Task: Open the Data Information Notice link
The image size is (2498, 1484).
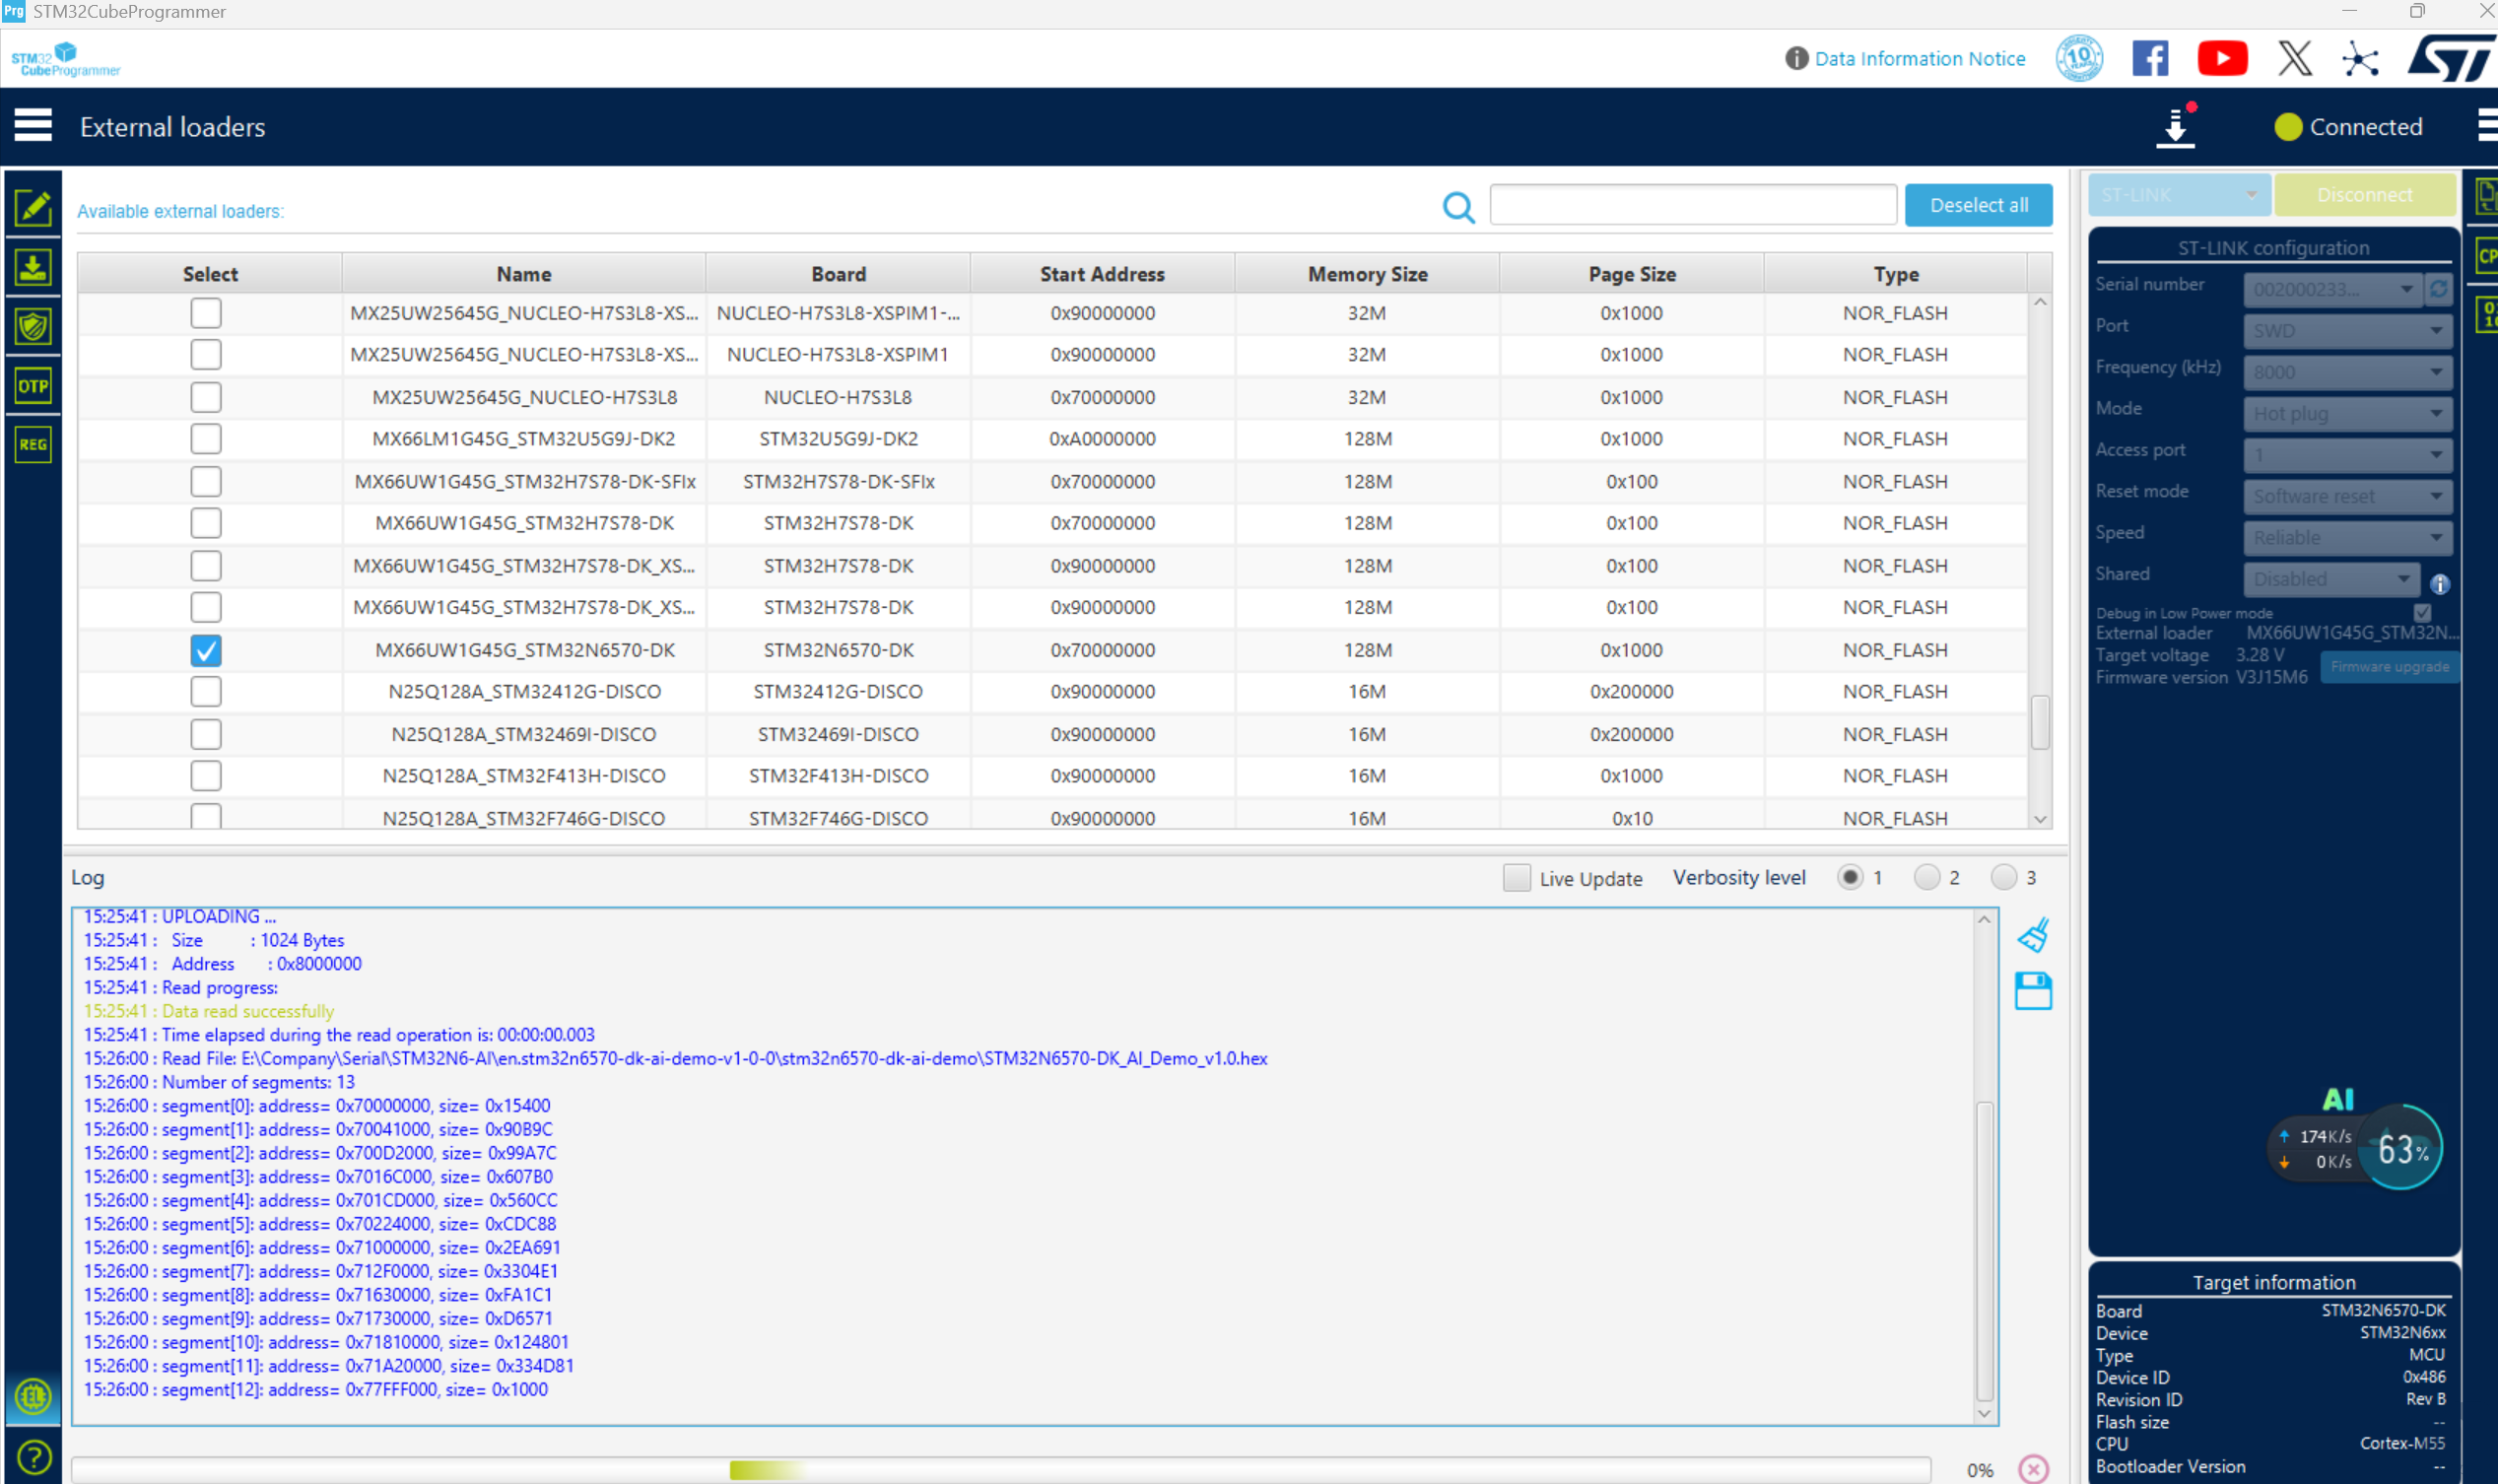Action: (1919, 58)
